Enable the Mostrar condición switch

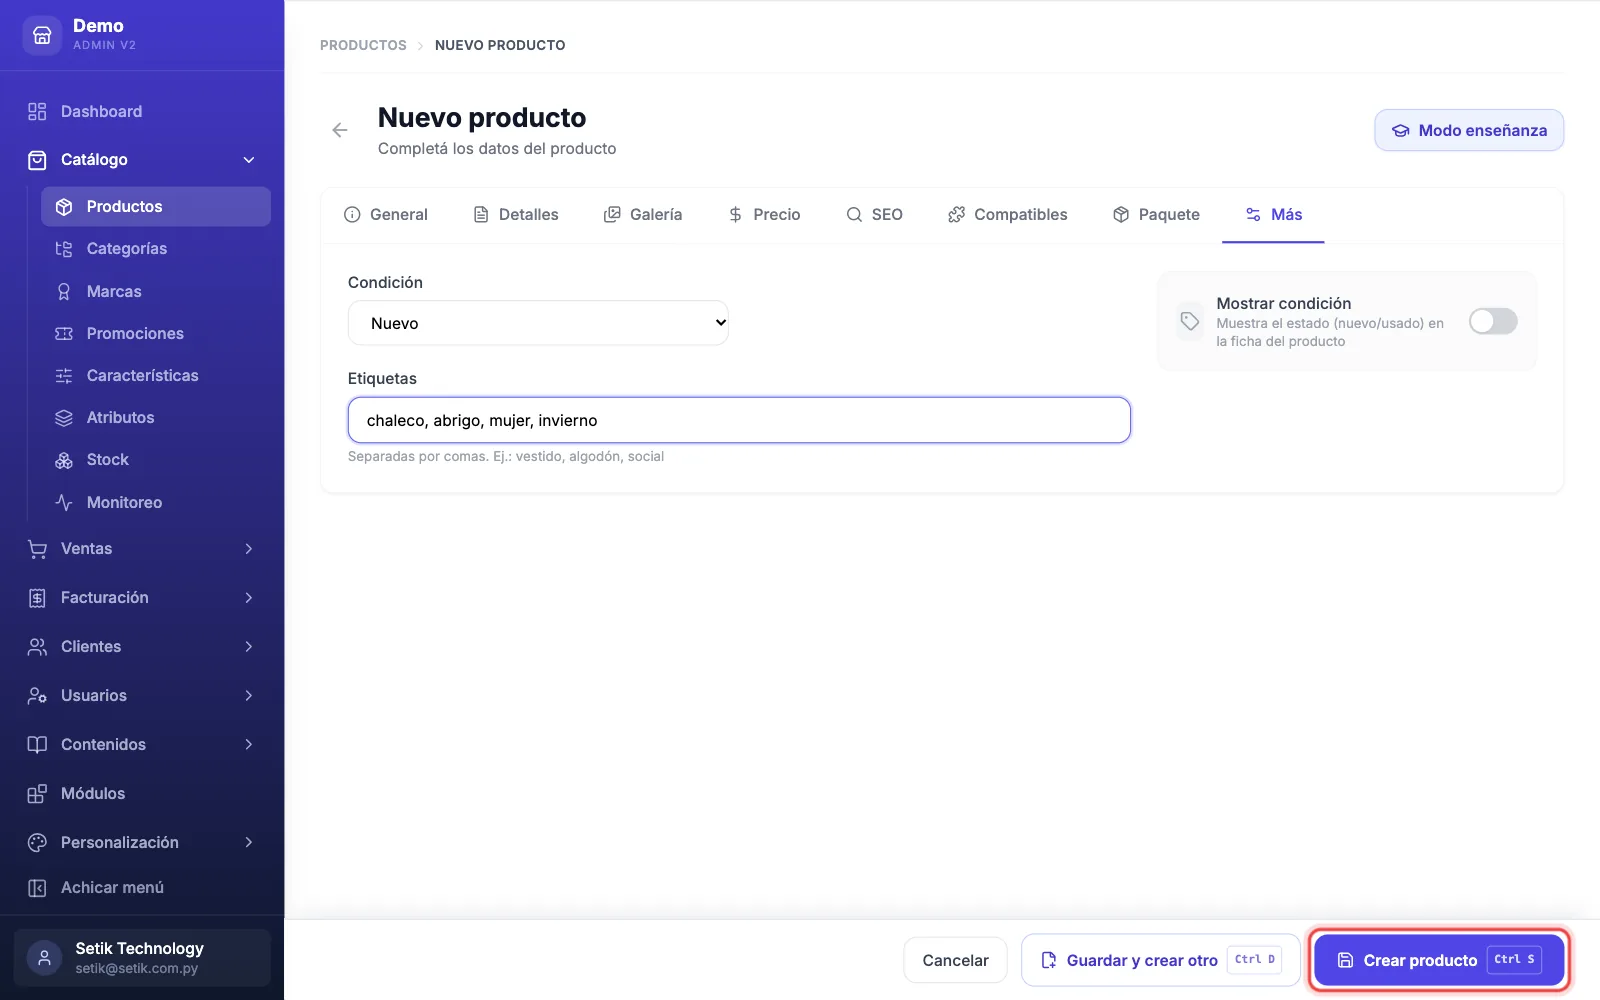(x=1493, y=321)
